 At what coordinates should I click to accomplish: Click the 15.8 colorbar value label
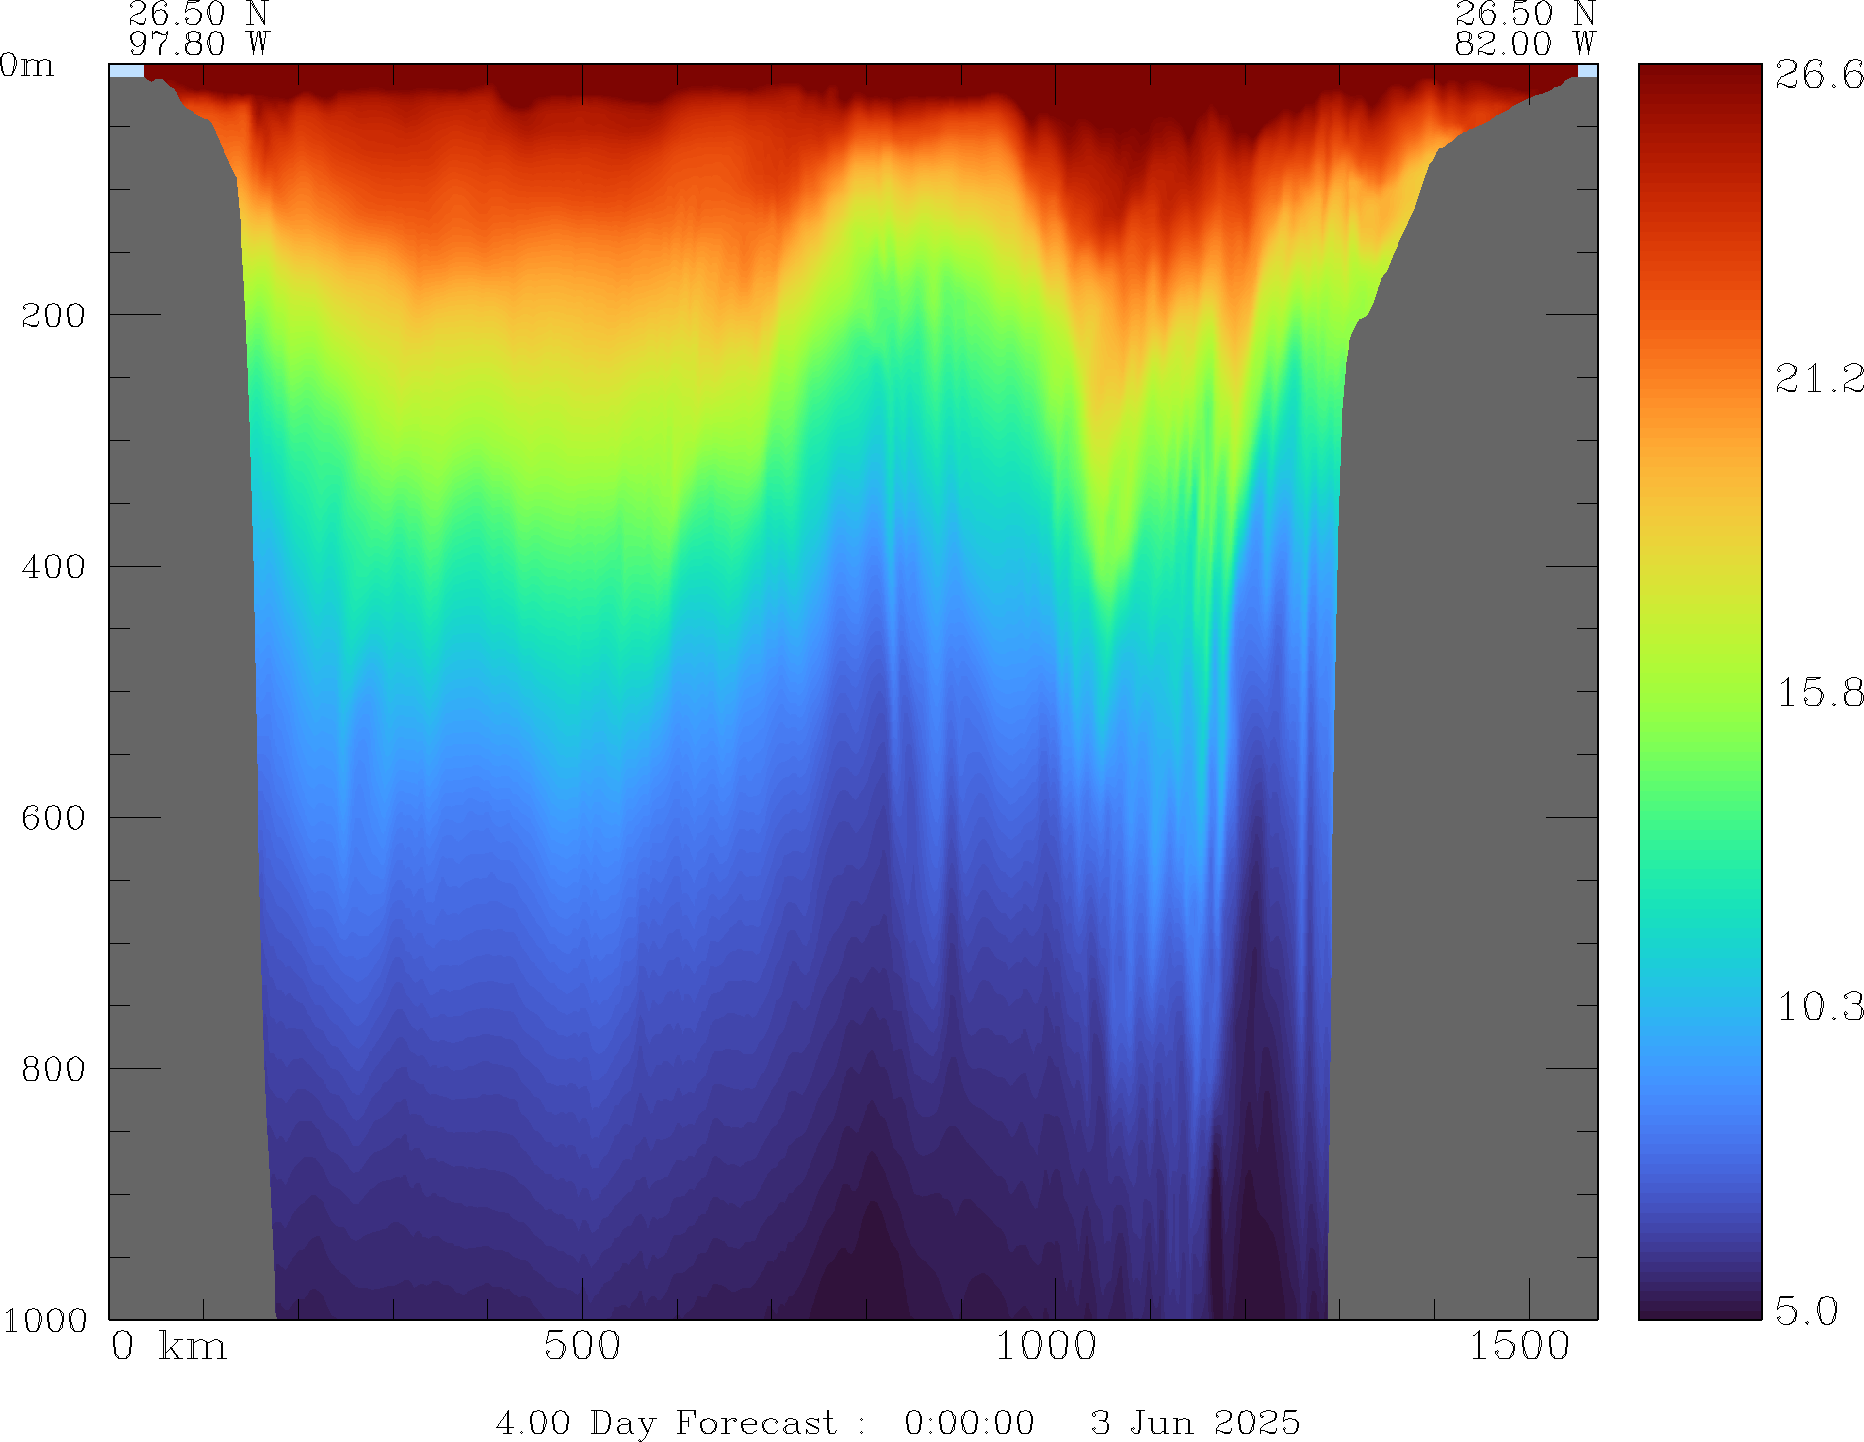click(1819, 693)
